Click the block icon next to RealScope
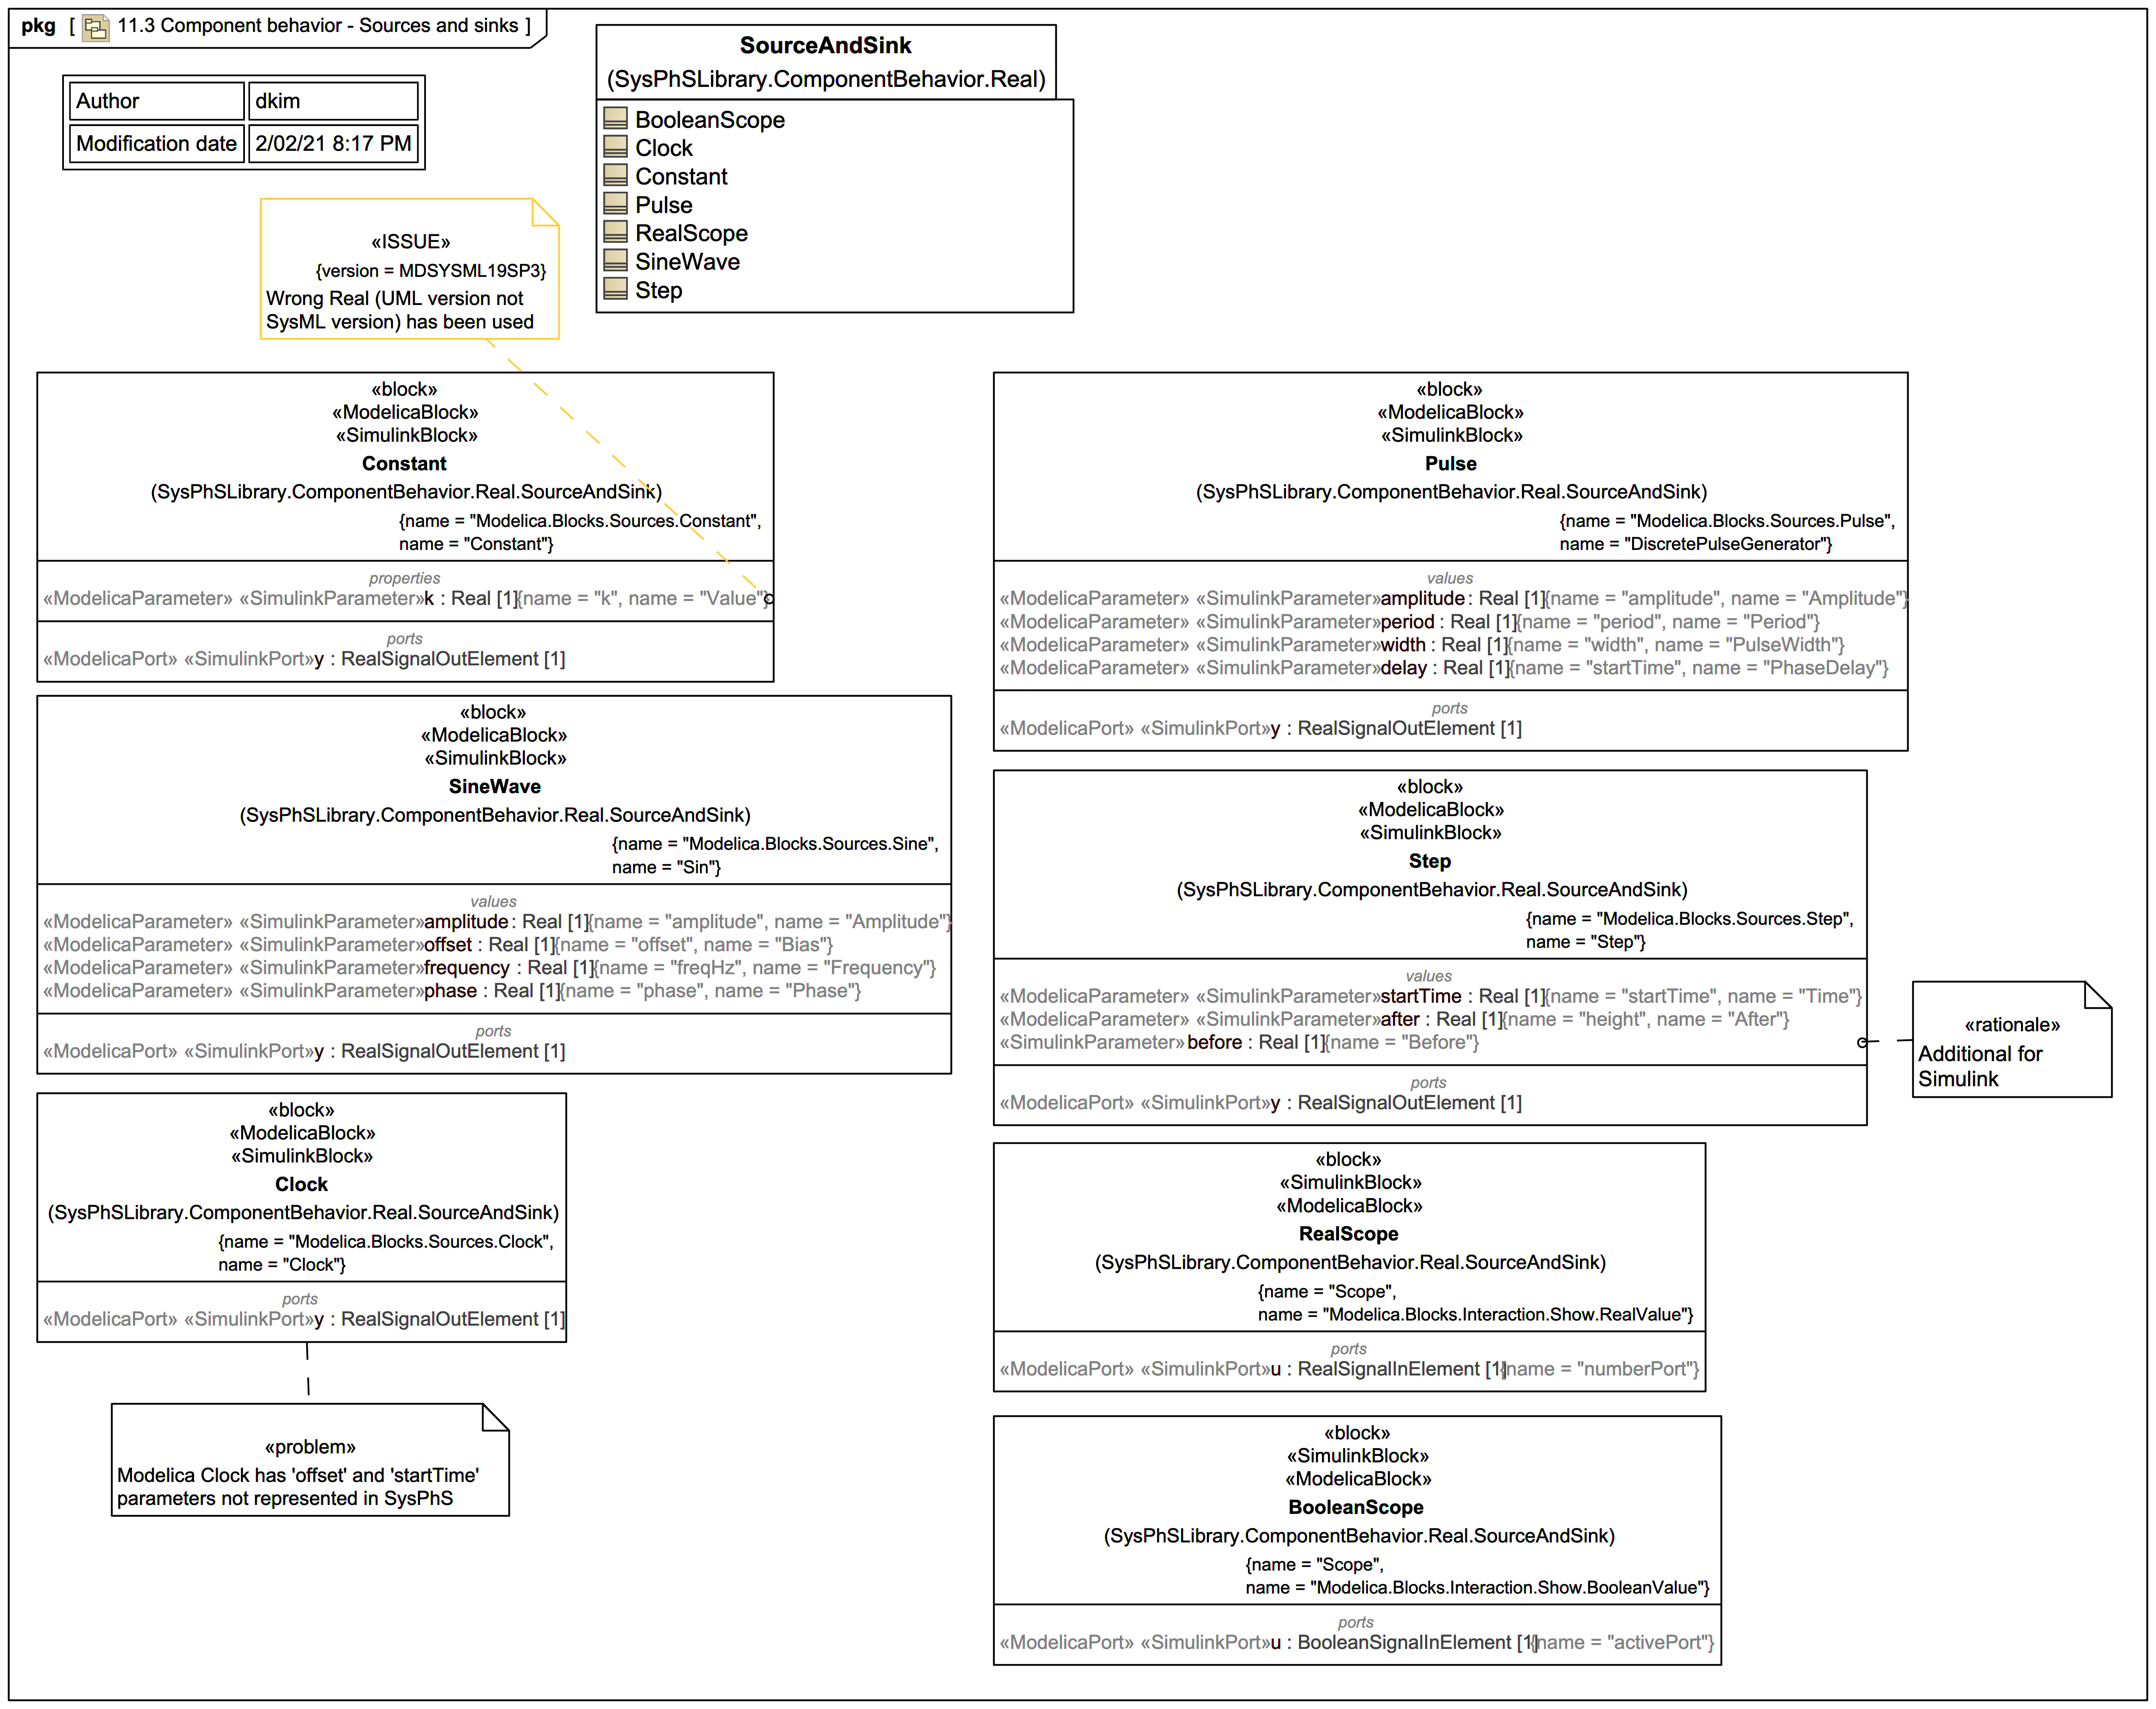Screen dimensions: 2156x1709 pyautogui.click(x=615, y=232)
